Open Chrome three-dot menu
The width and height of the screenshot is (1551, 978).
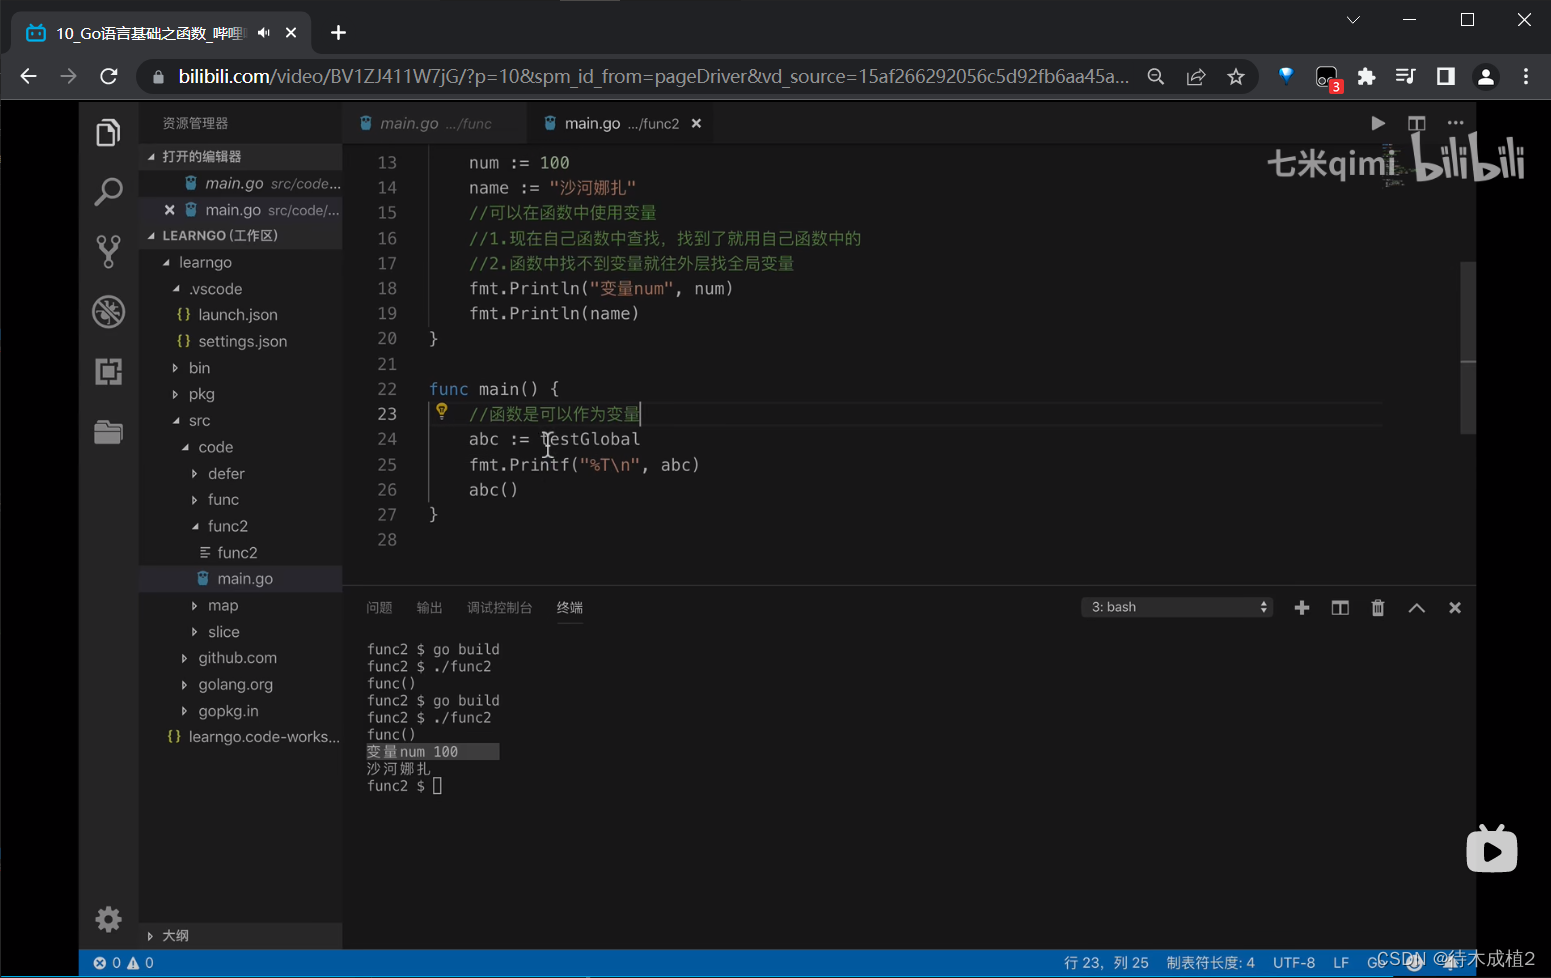[x=1525, y=76]
